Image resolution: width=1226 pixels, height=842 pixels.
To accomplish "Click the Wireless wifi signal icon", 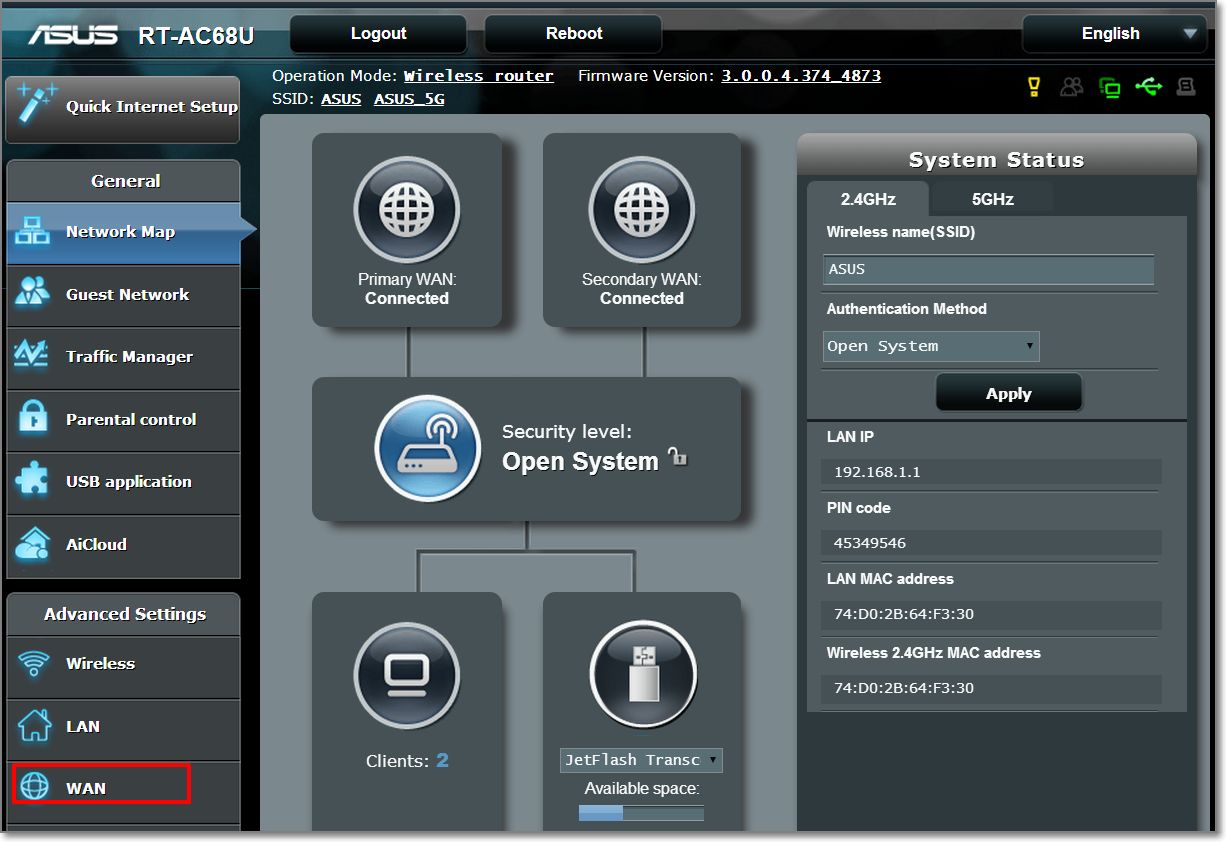I will tap(34, 663).
